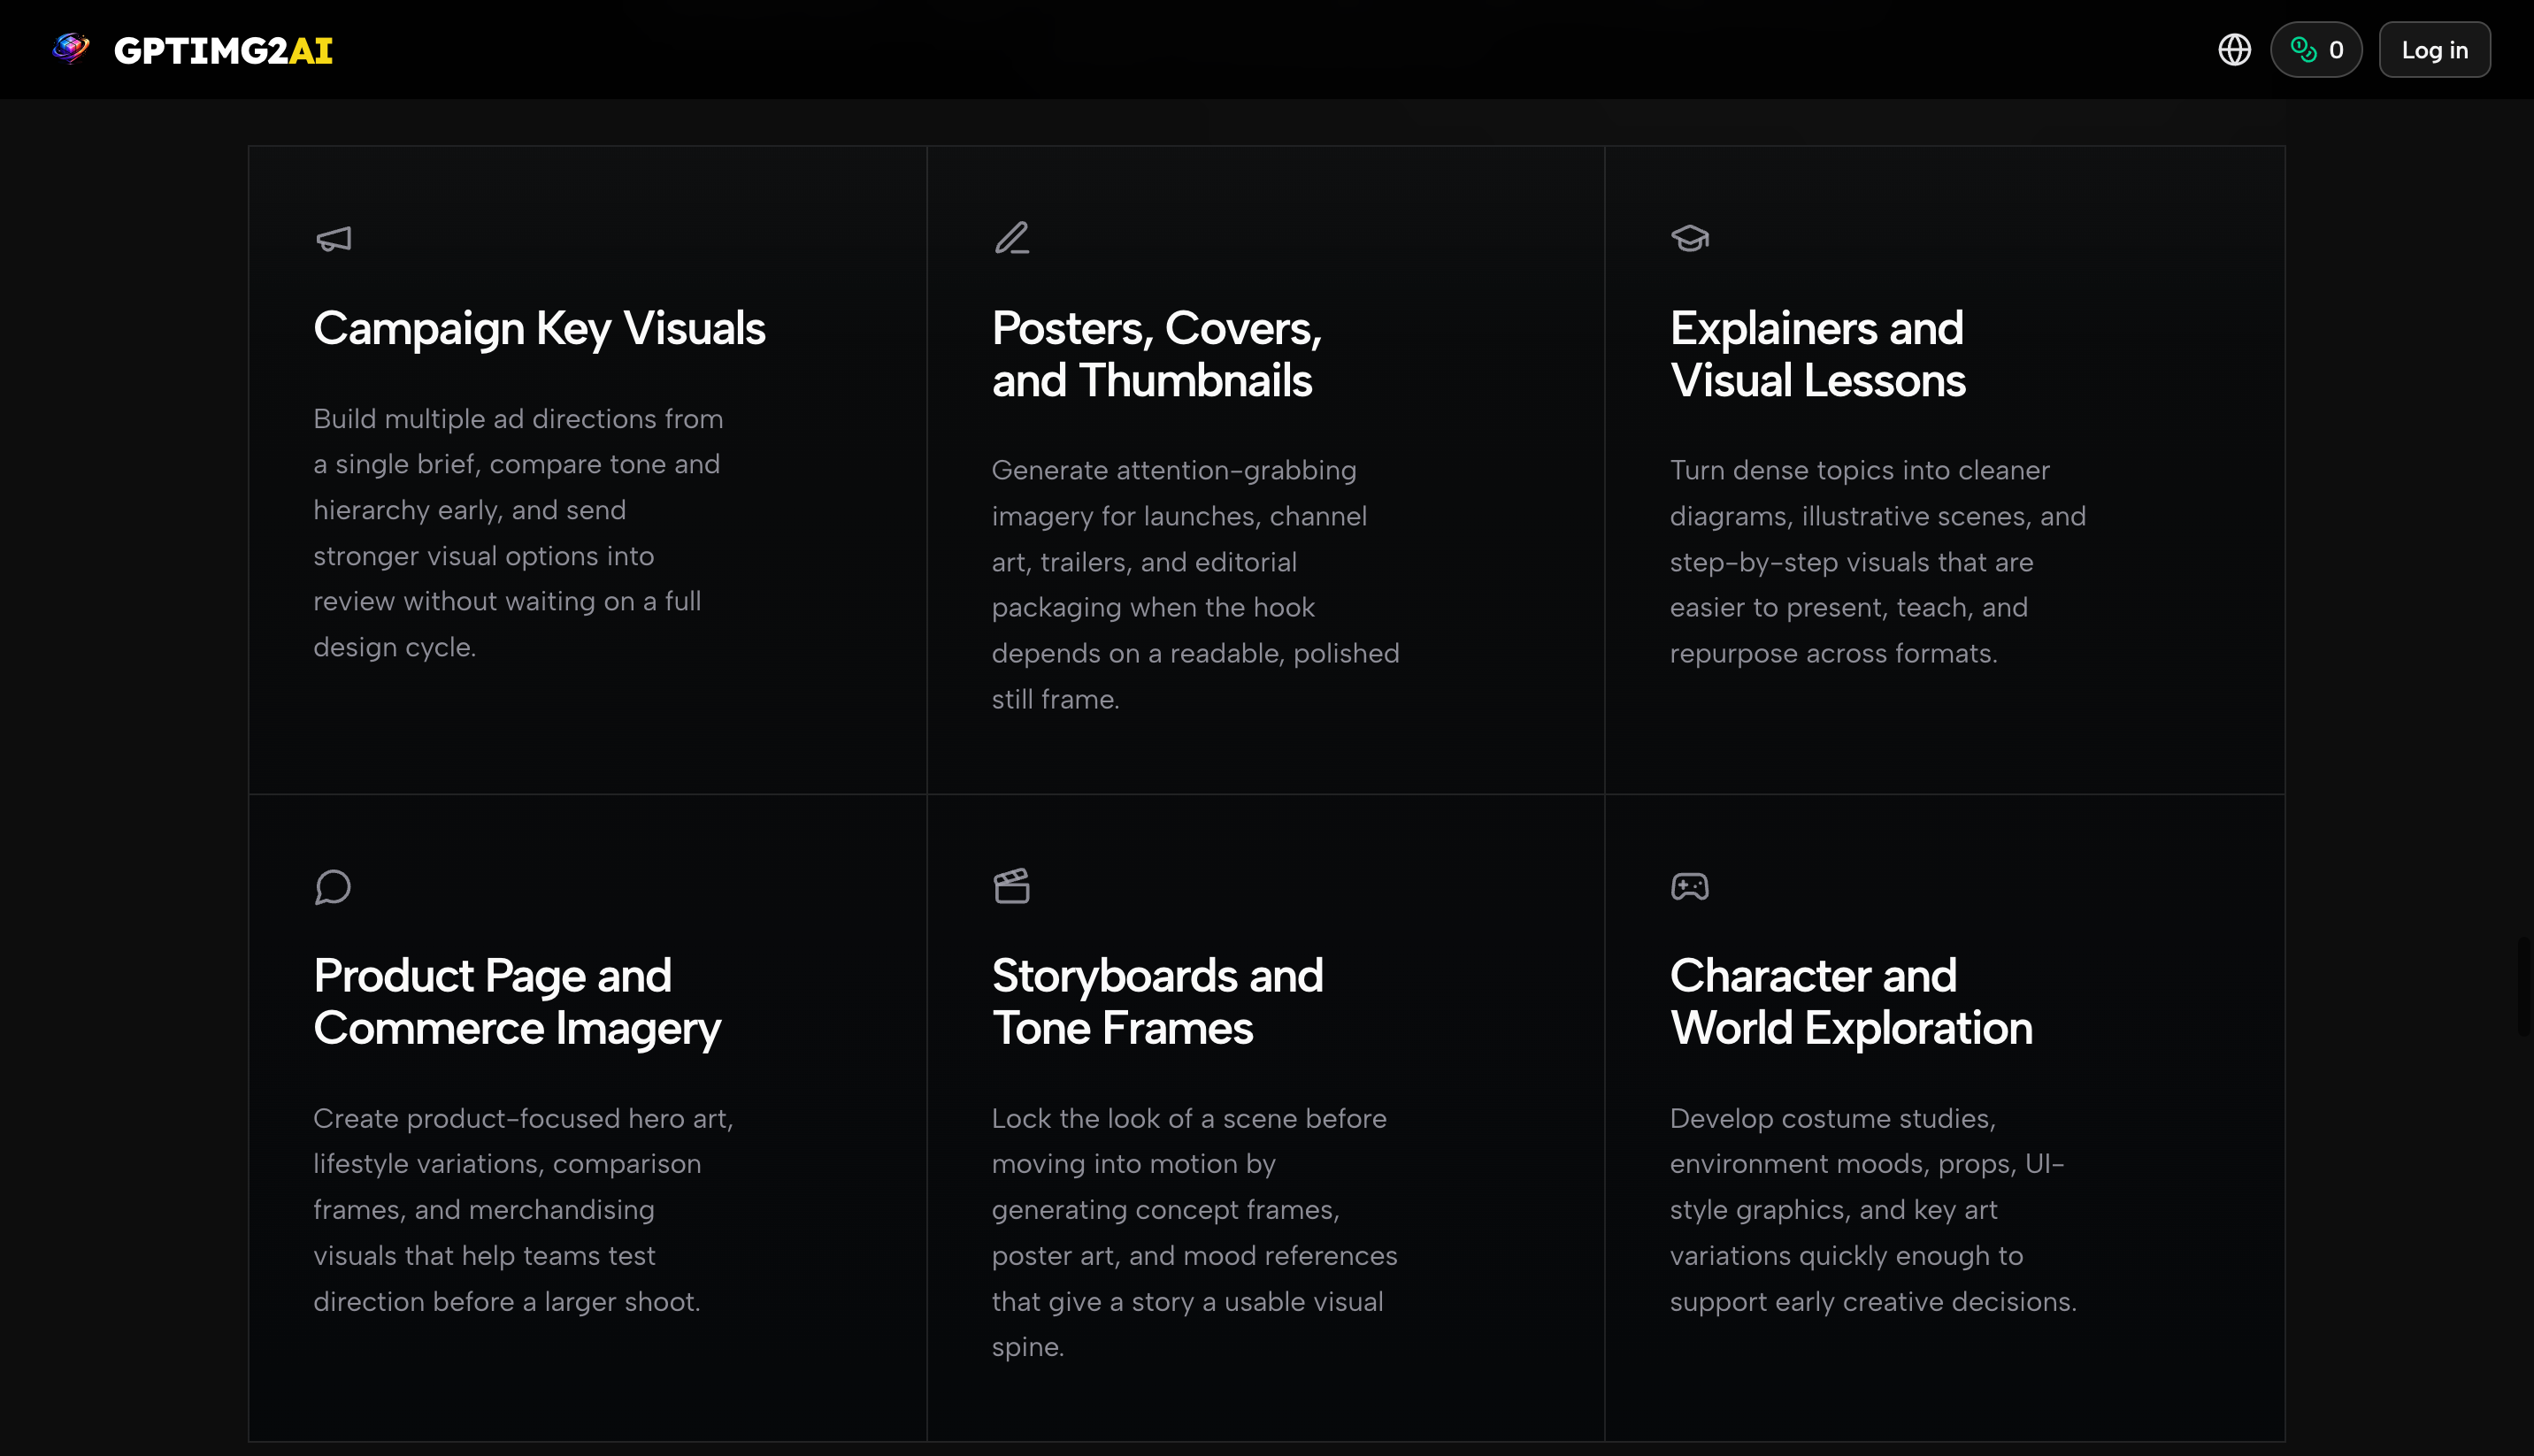Select the Product Page and Commerce Imagery heading
Image resolution: width=2534 pixels, height=1456 pixels.
[516, 1002]
